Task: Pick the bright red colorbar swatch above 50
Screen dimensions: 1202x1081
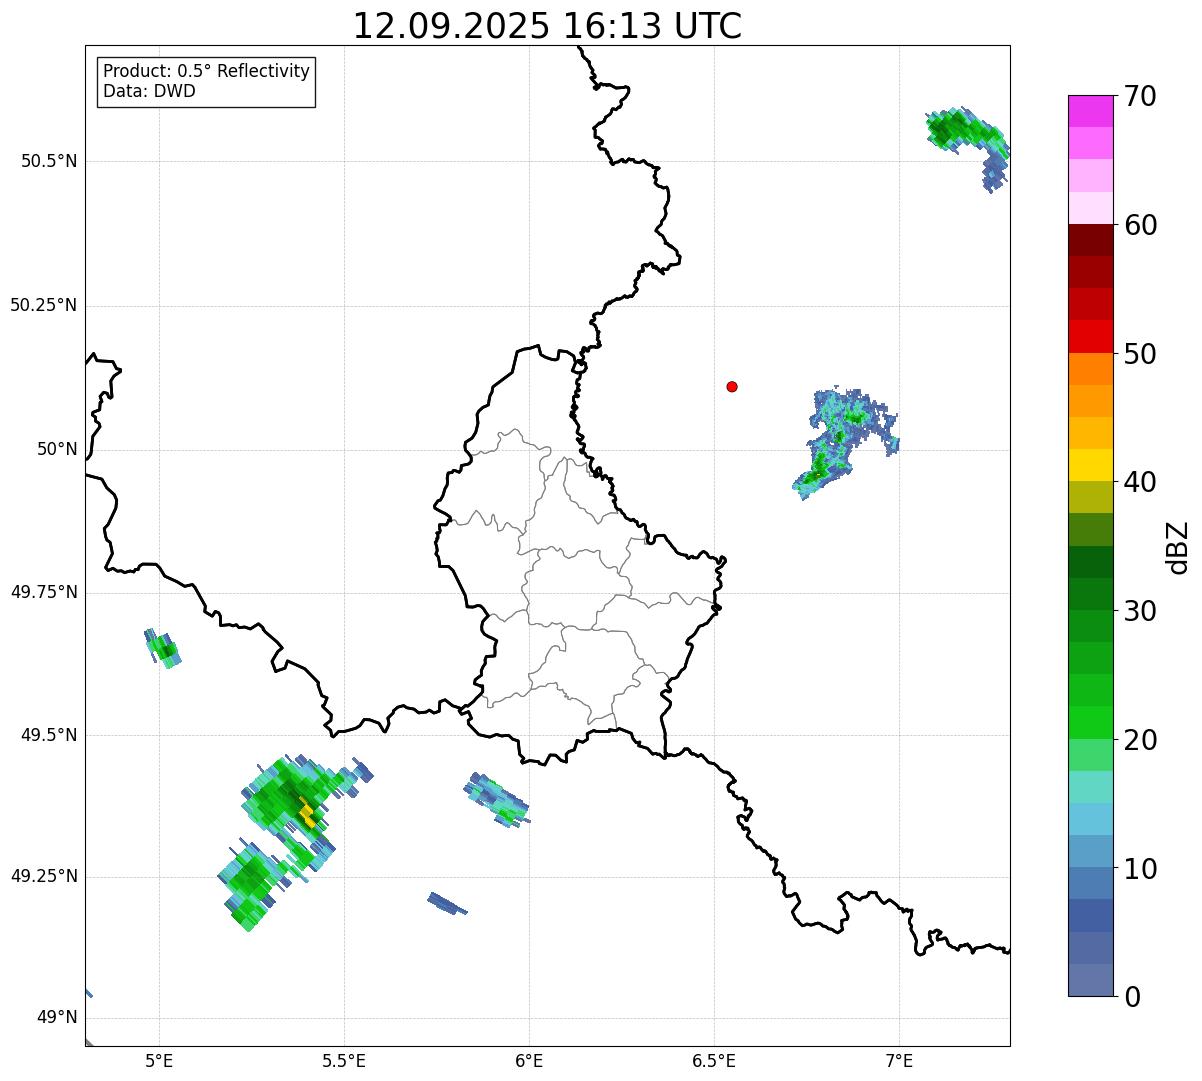Action: (1090, 337)
